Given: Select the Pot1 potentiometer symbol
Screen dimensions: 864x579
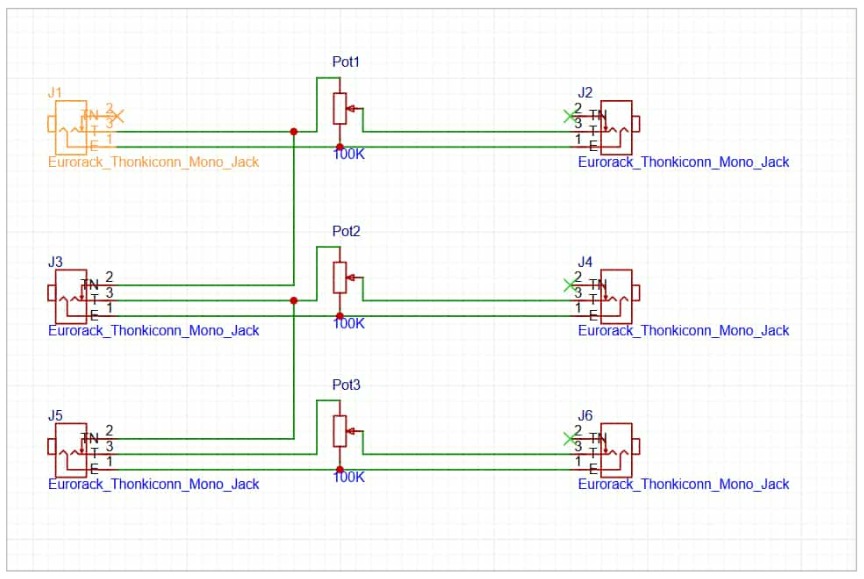Looking at the screenshot, I should click(340, 107).
